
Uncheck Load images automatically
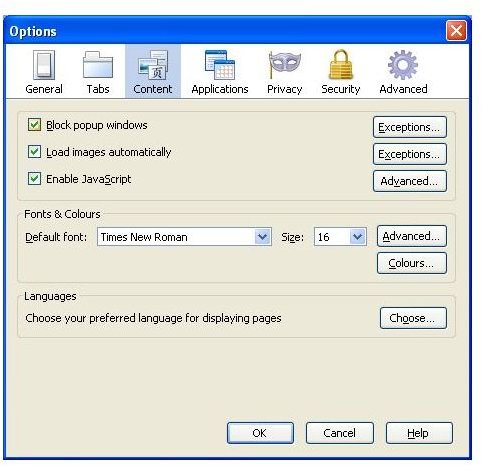click(34, 152)
